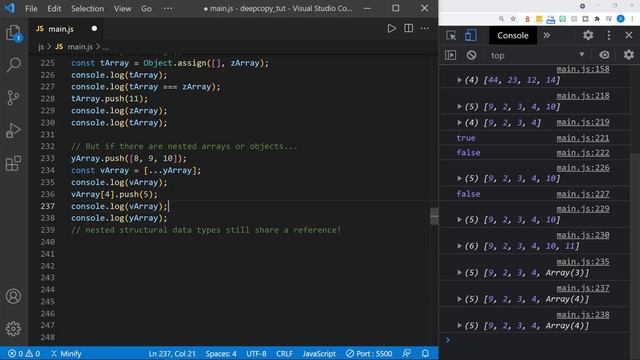
Task: Open source link main.js:235
Action: coord(583,261)
